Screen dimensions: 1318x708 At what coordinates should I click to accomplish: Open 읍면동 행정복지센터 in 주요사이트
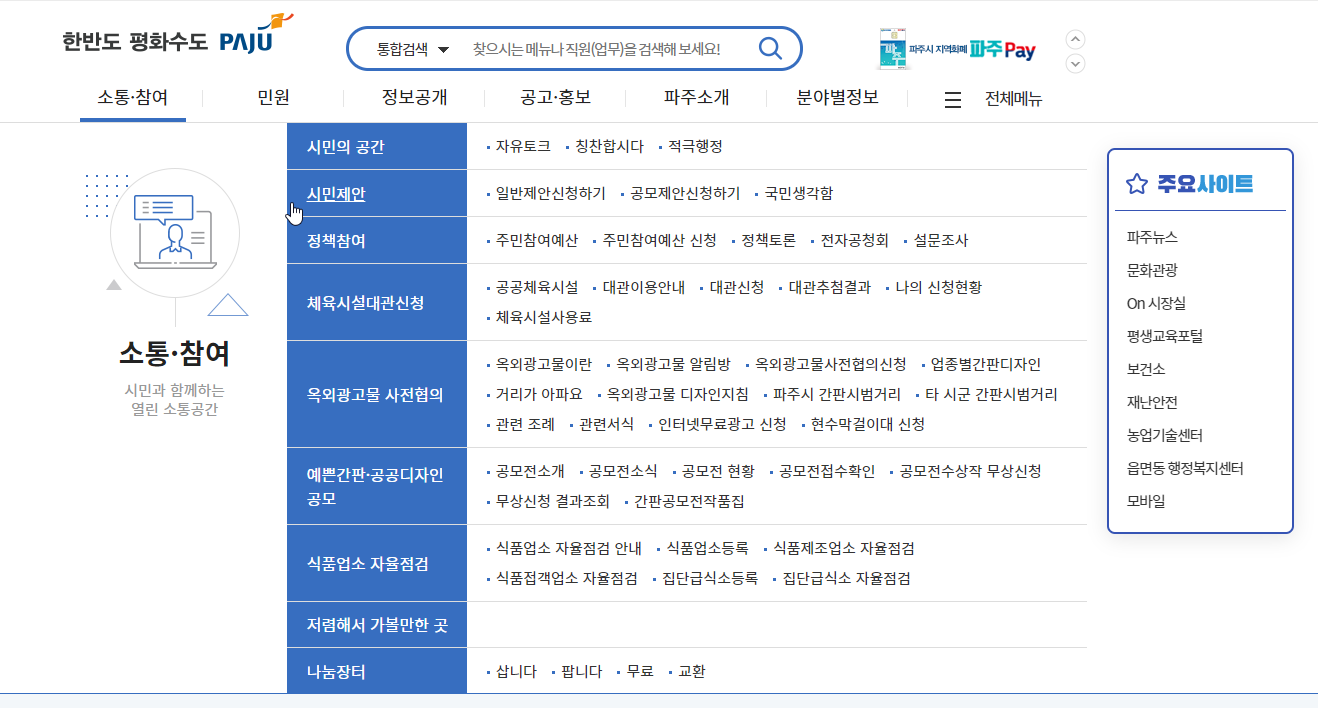tap(1185, 468)
